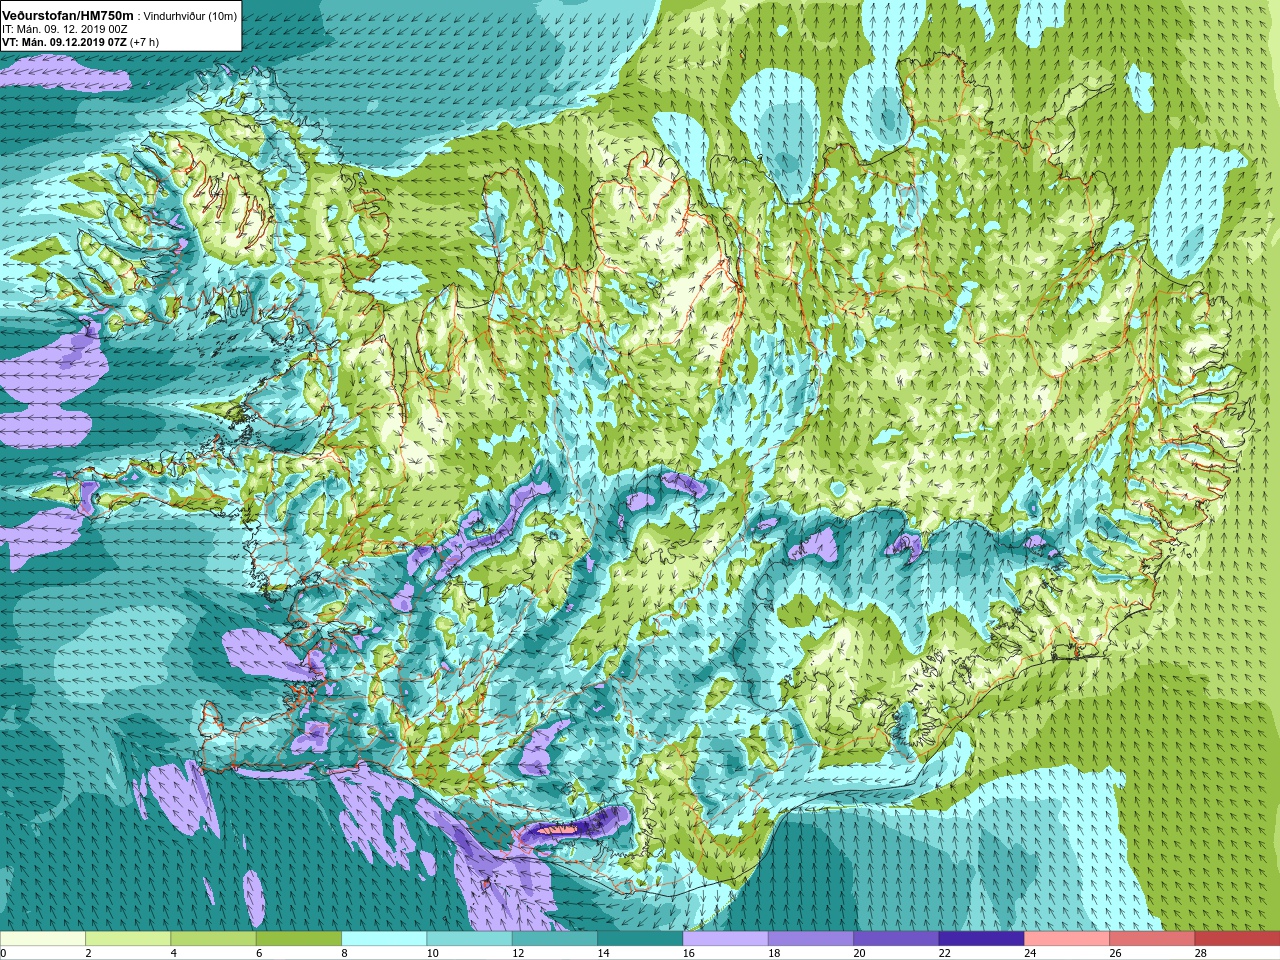Click the 2–4 m/s light green legend swatch
Screen dimensions: 1280x960
pyautogui.click(x=128, y=939)
